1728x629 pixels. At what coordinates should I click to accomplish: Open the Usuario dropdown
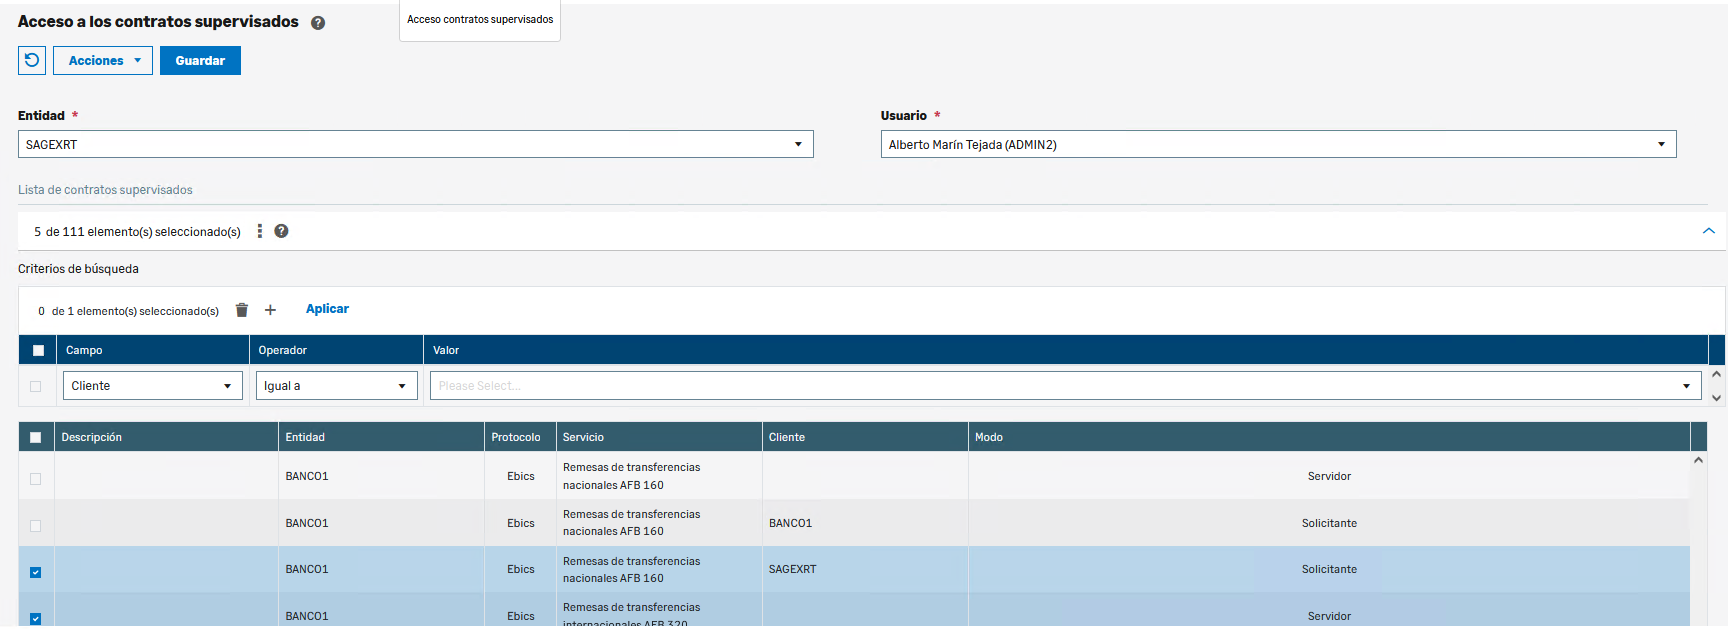coord(1277,145)
